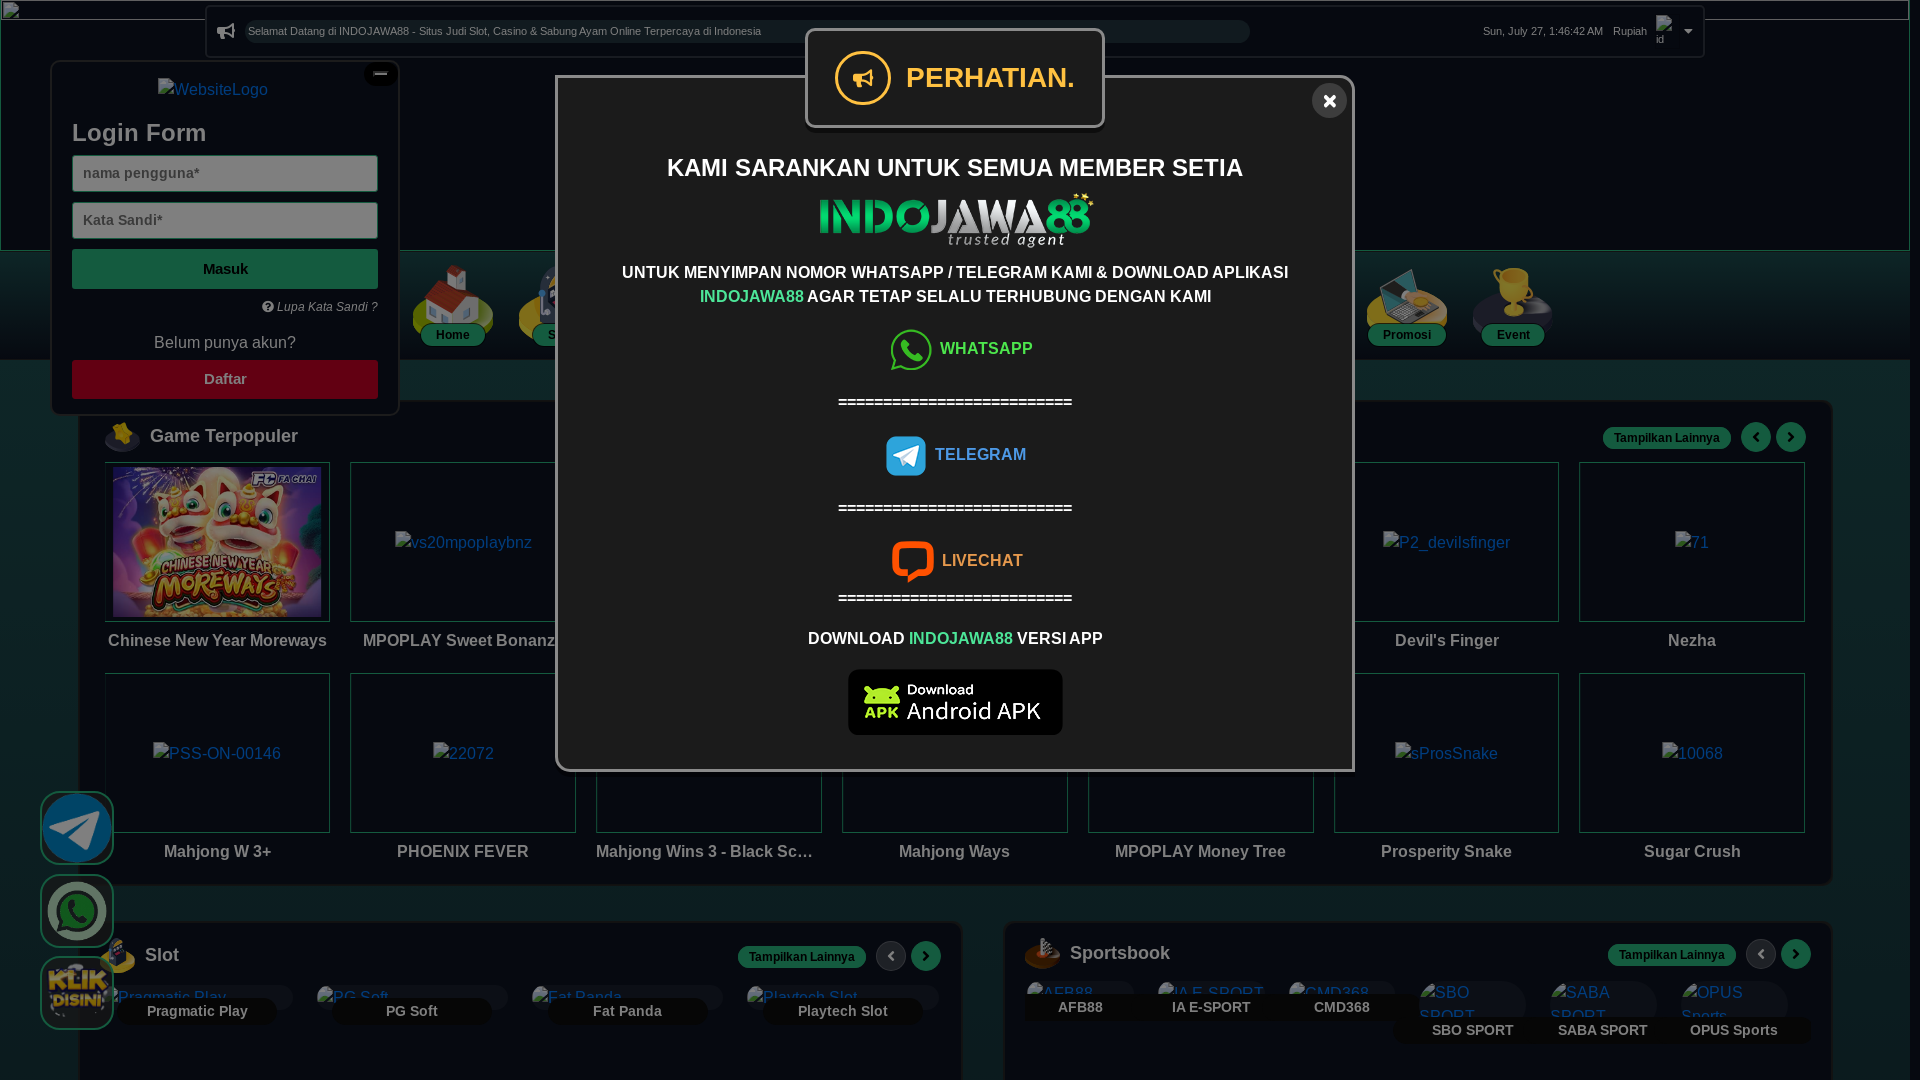The image size is (1920, 1080).
Task: Click the id language flag
Action: tap(1665, 30)
